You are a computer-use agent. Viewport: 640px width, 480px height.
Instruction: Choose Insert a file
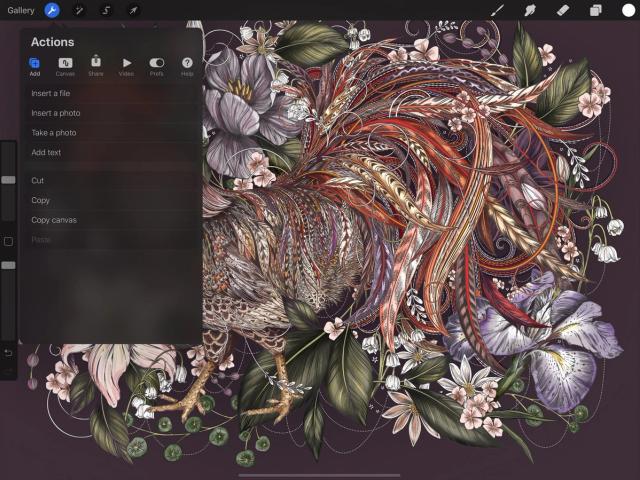click(112, 93)
